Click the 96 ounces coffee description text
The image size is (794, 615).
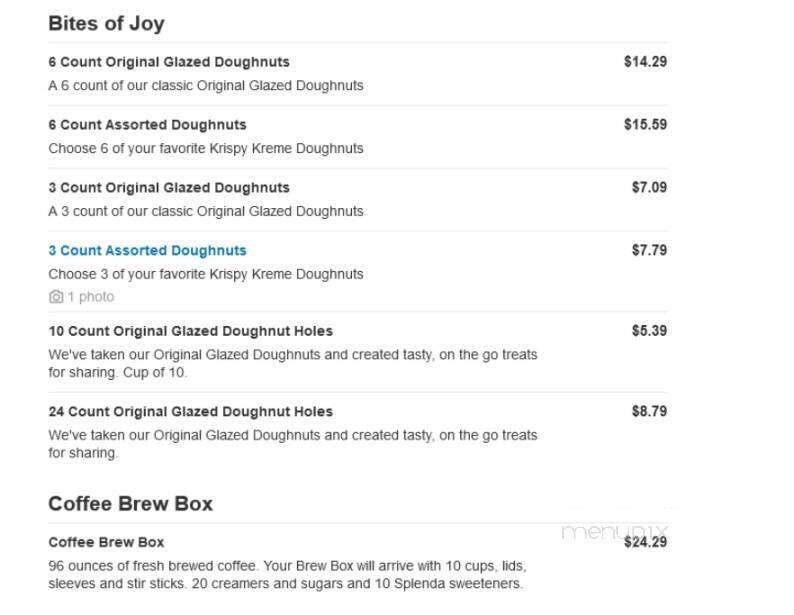(286, 575)
